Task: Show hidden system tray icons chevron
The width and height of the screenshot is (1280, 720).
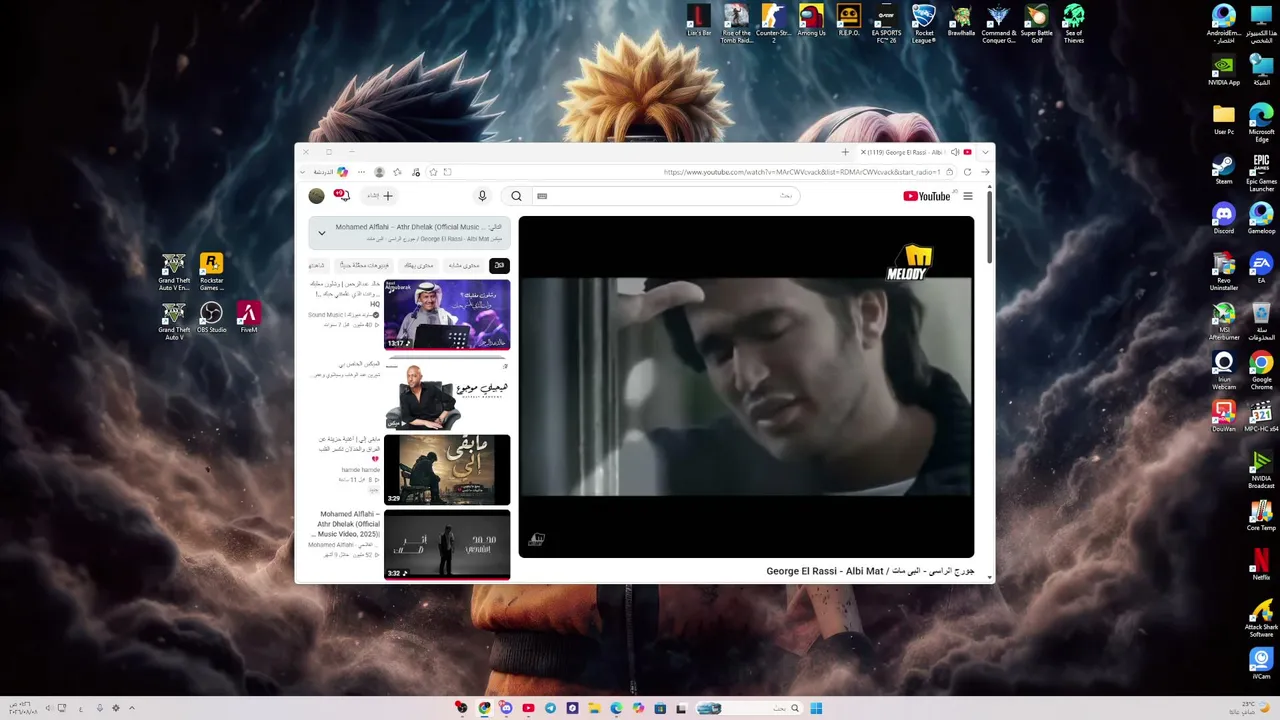Action: click(131, 708)
